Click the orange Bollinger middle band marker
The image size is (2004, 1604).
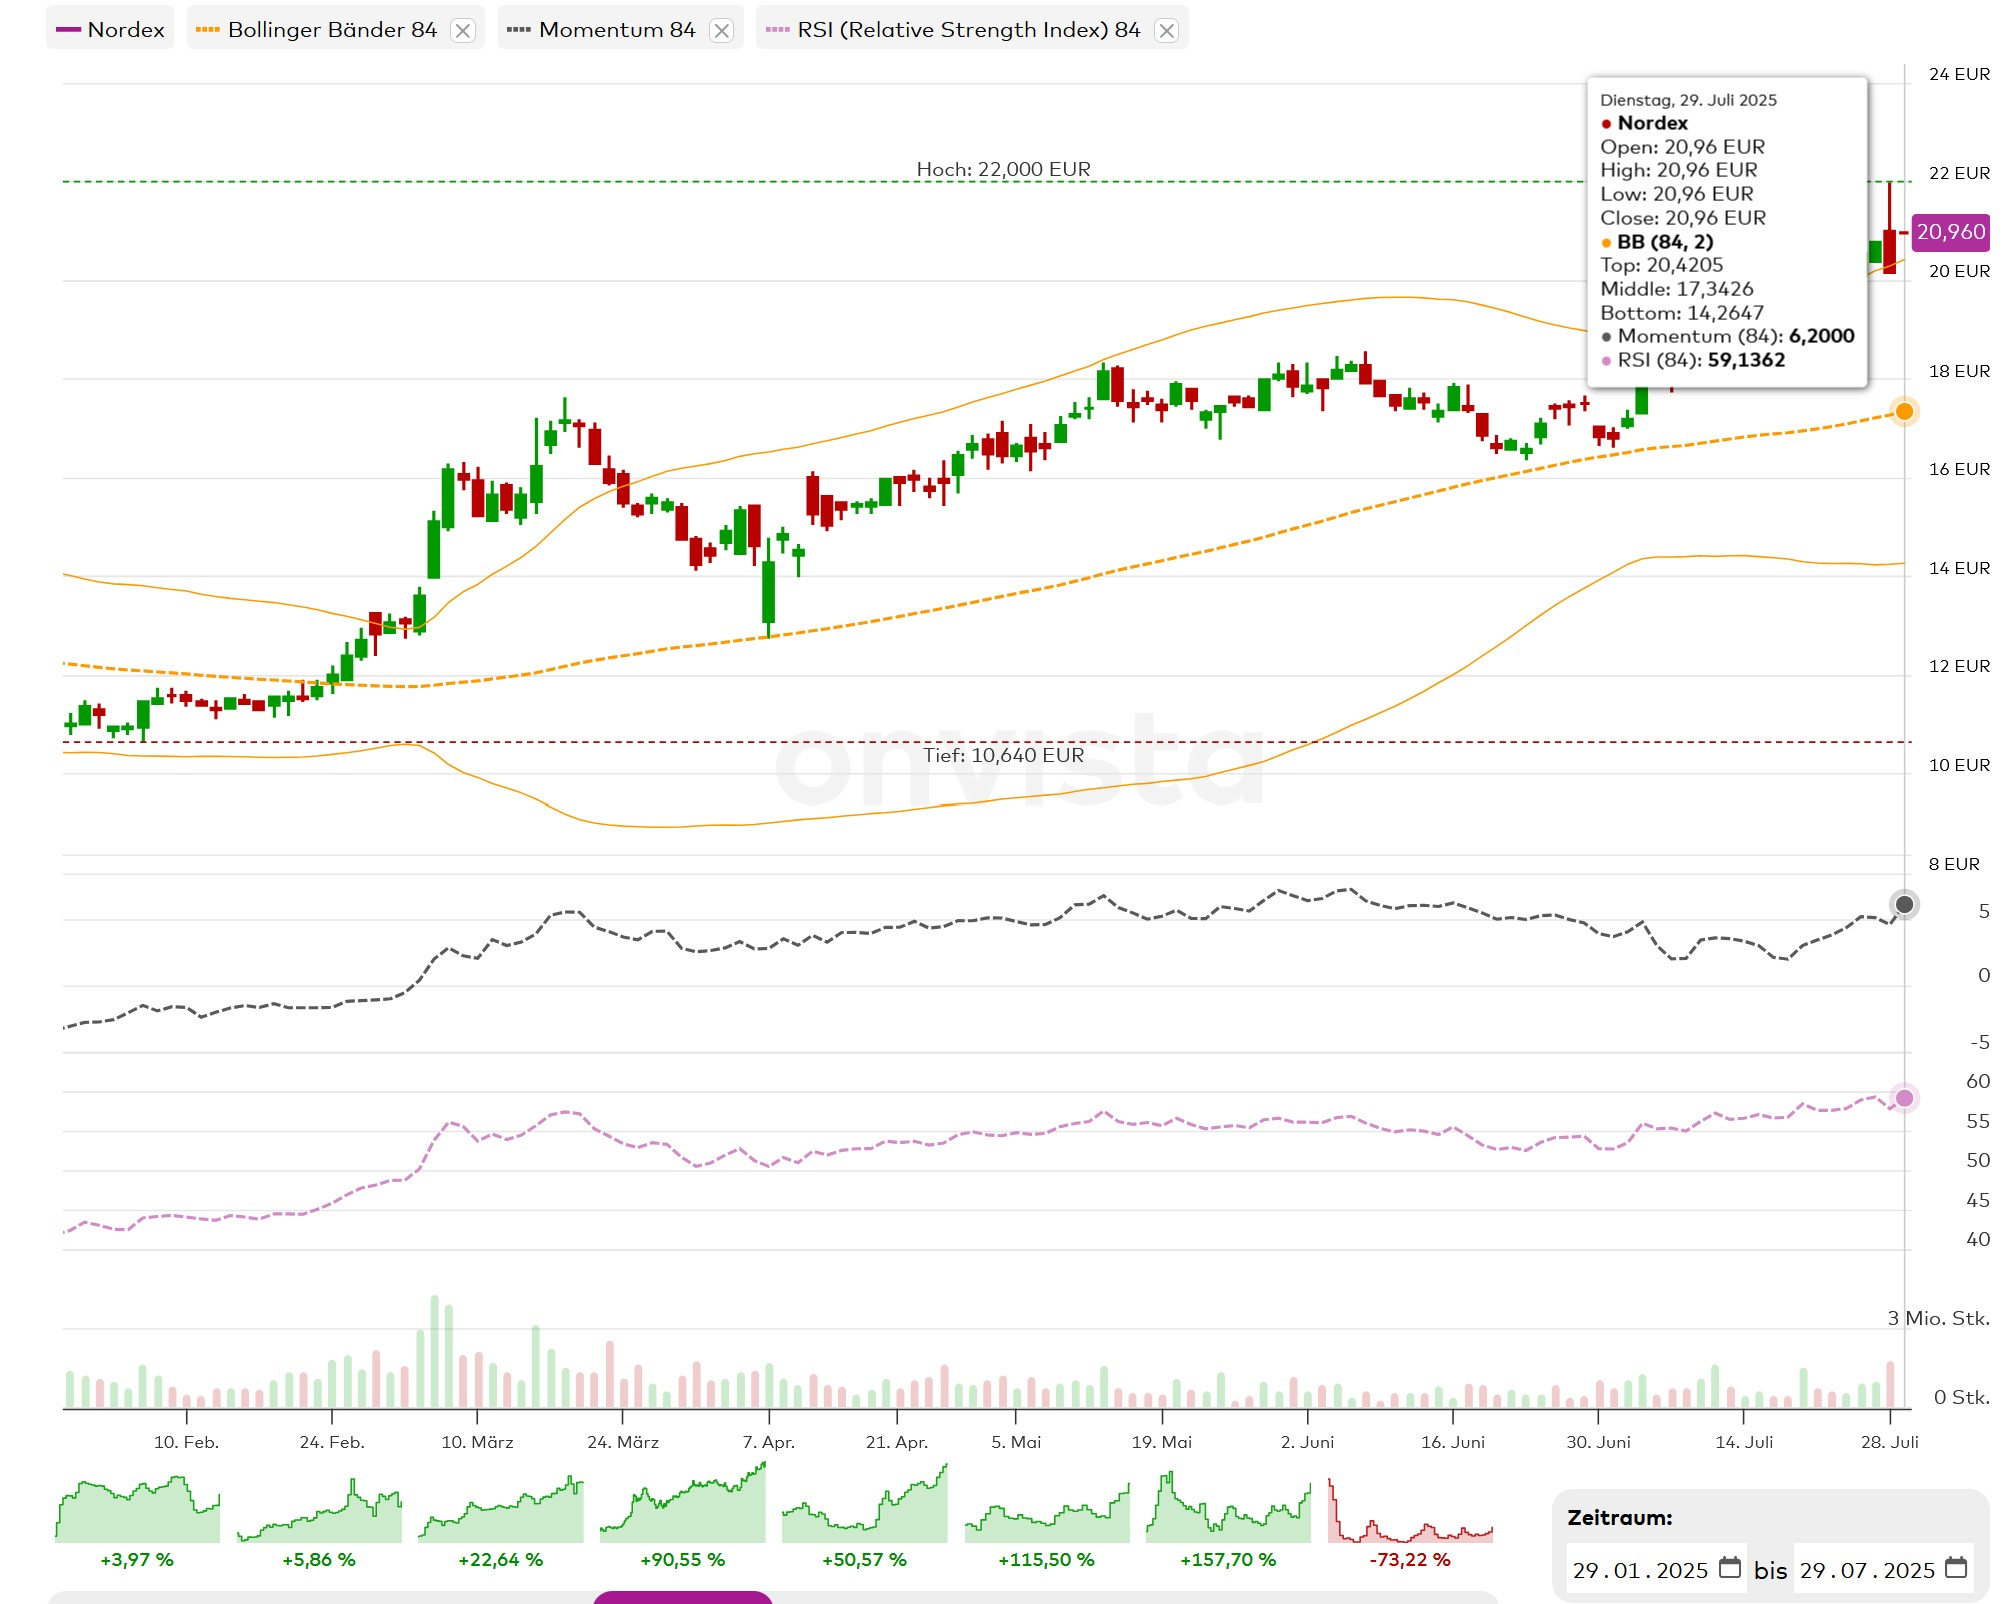[x=1904, y=411]
